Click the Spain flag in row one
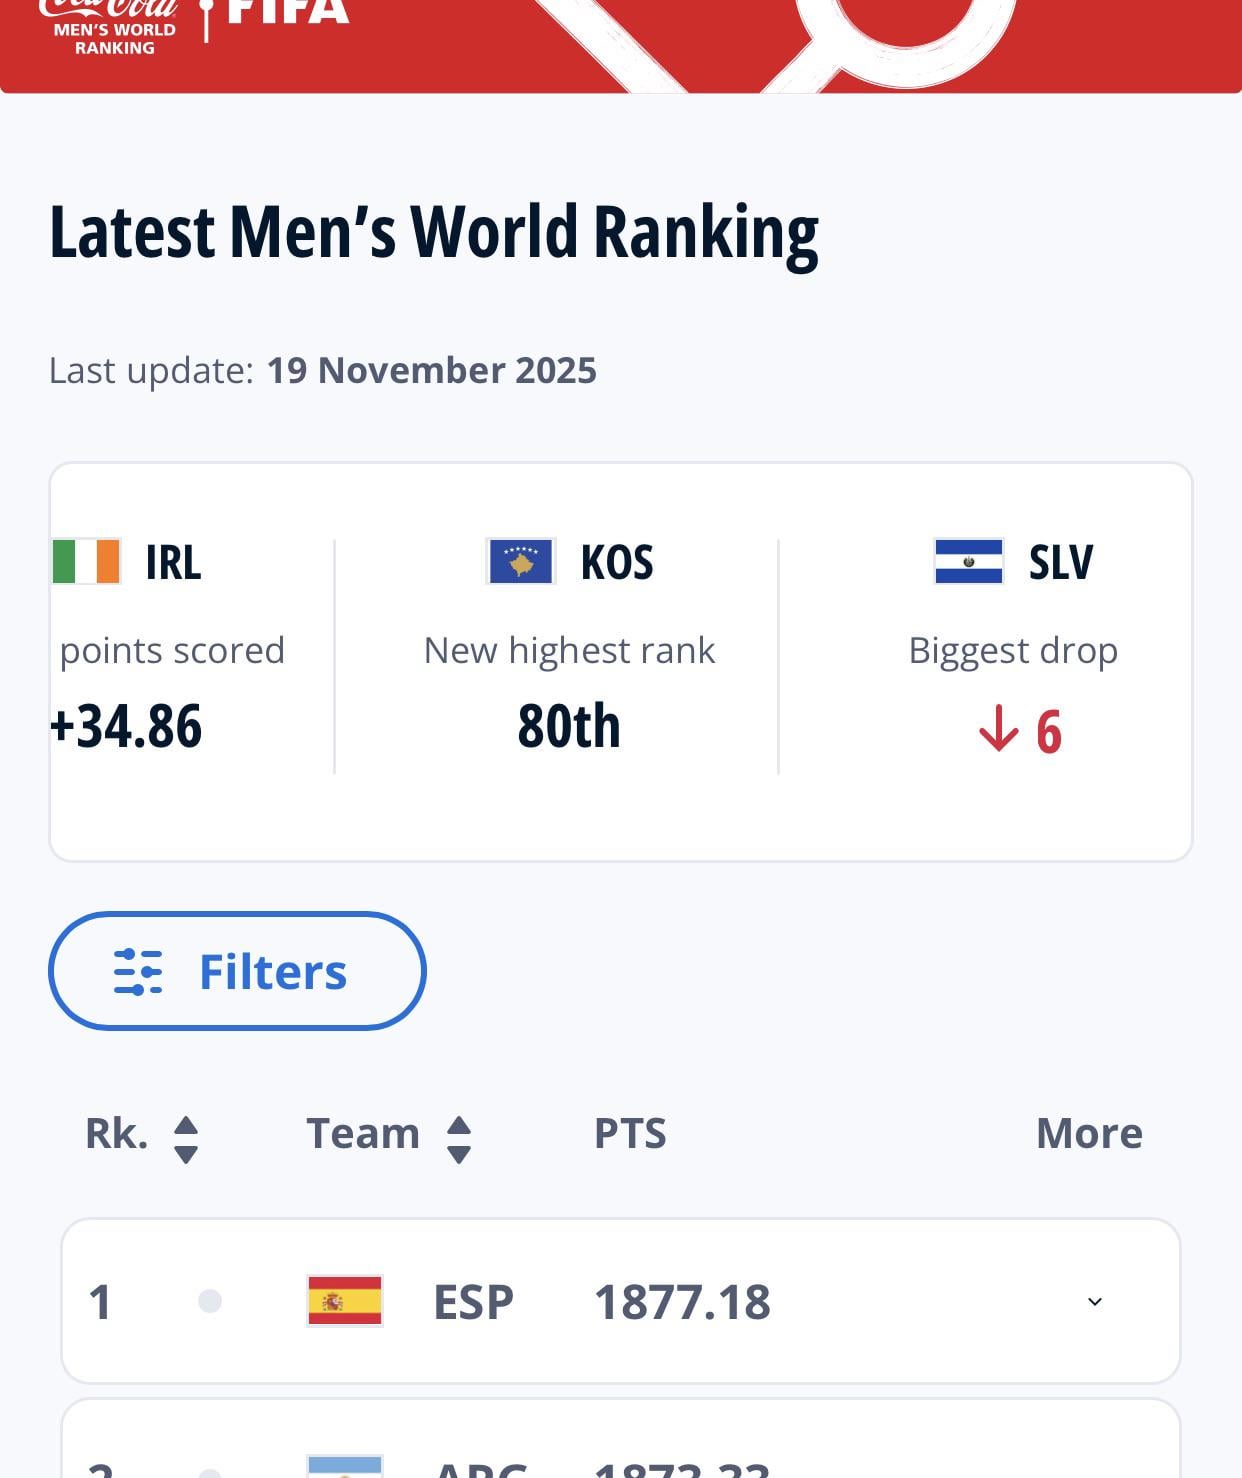The width and height of the screenshot is (1242, 1478). [x=345, y=1301]
